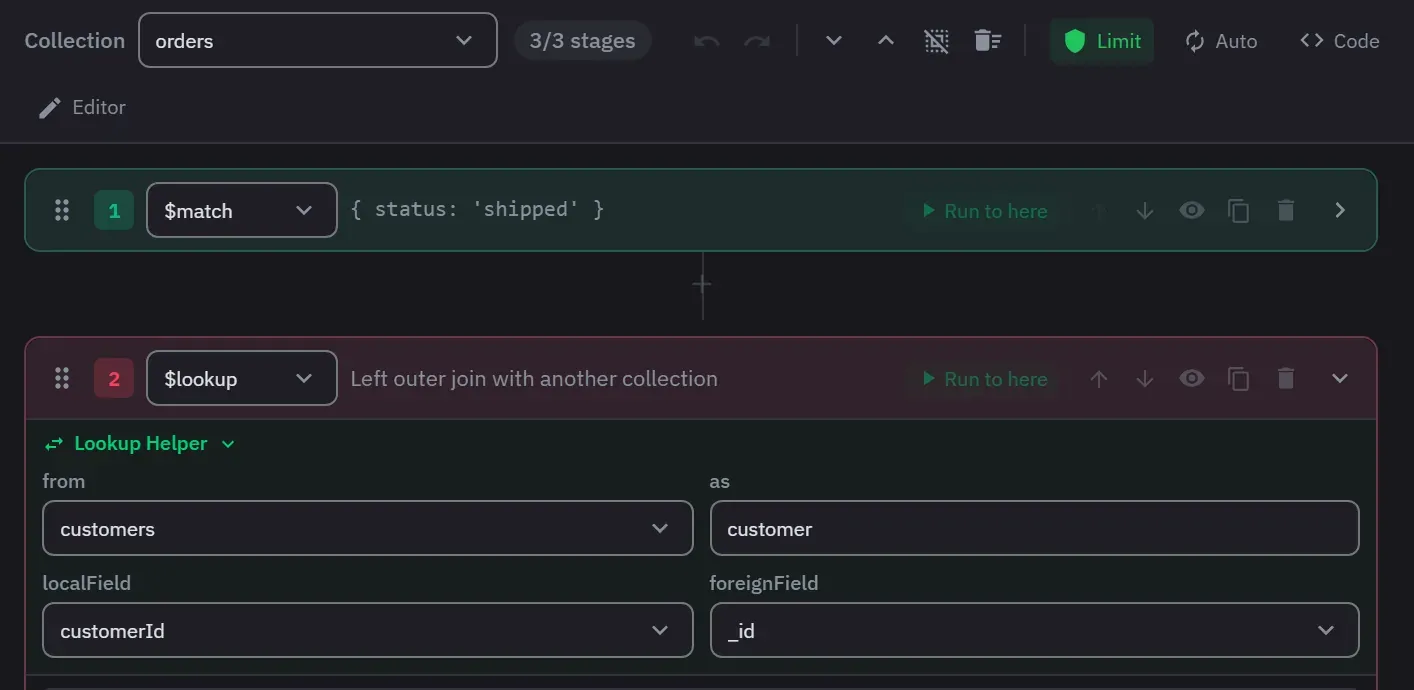Expand the $match stage details

[1340, 210]
